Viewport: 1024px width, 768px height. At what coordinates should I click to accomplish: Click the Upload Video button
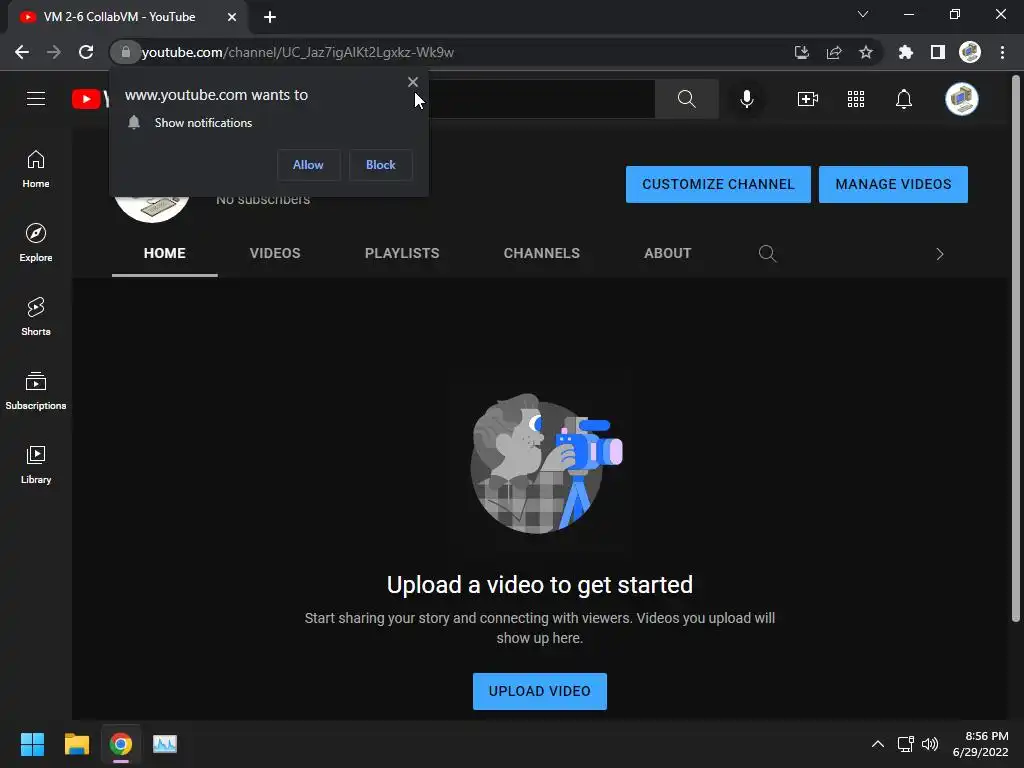[539, 691]
